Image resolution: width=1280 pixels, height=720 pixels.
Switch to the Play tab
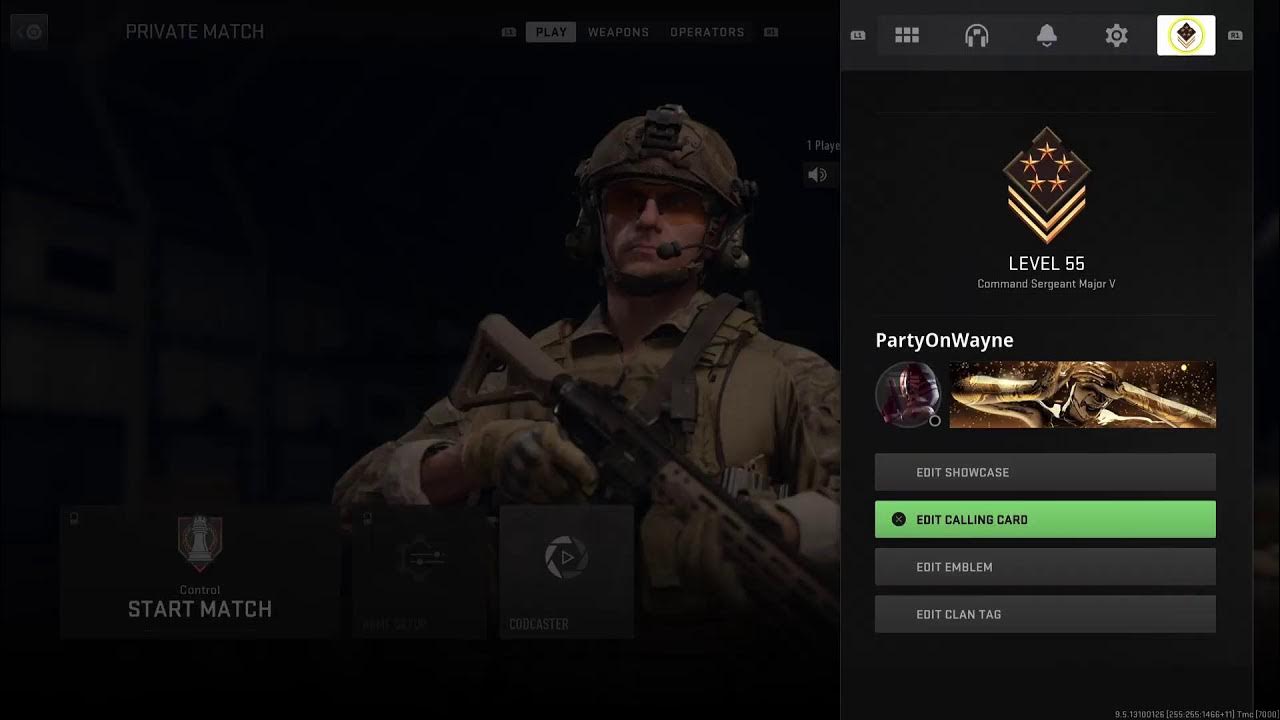coord(551,32)
